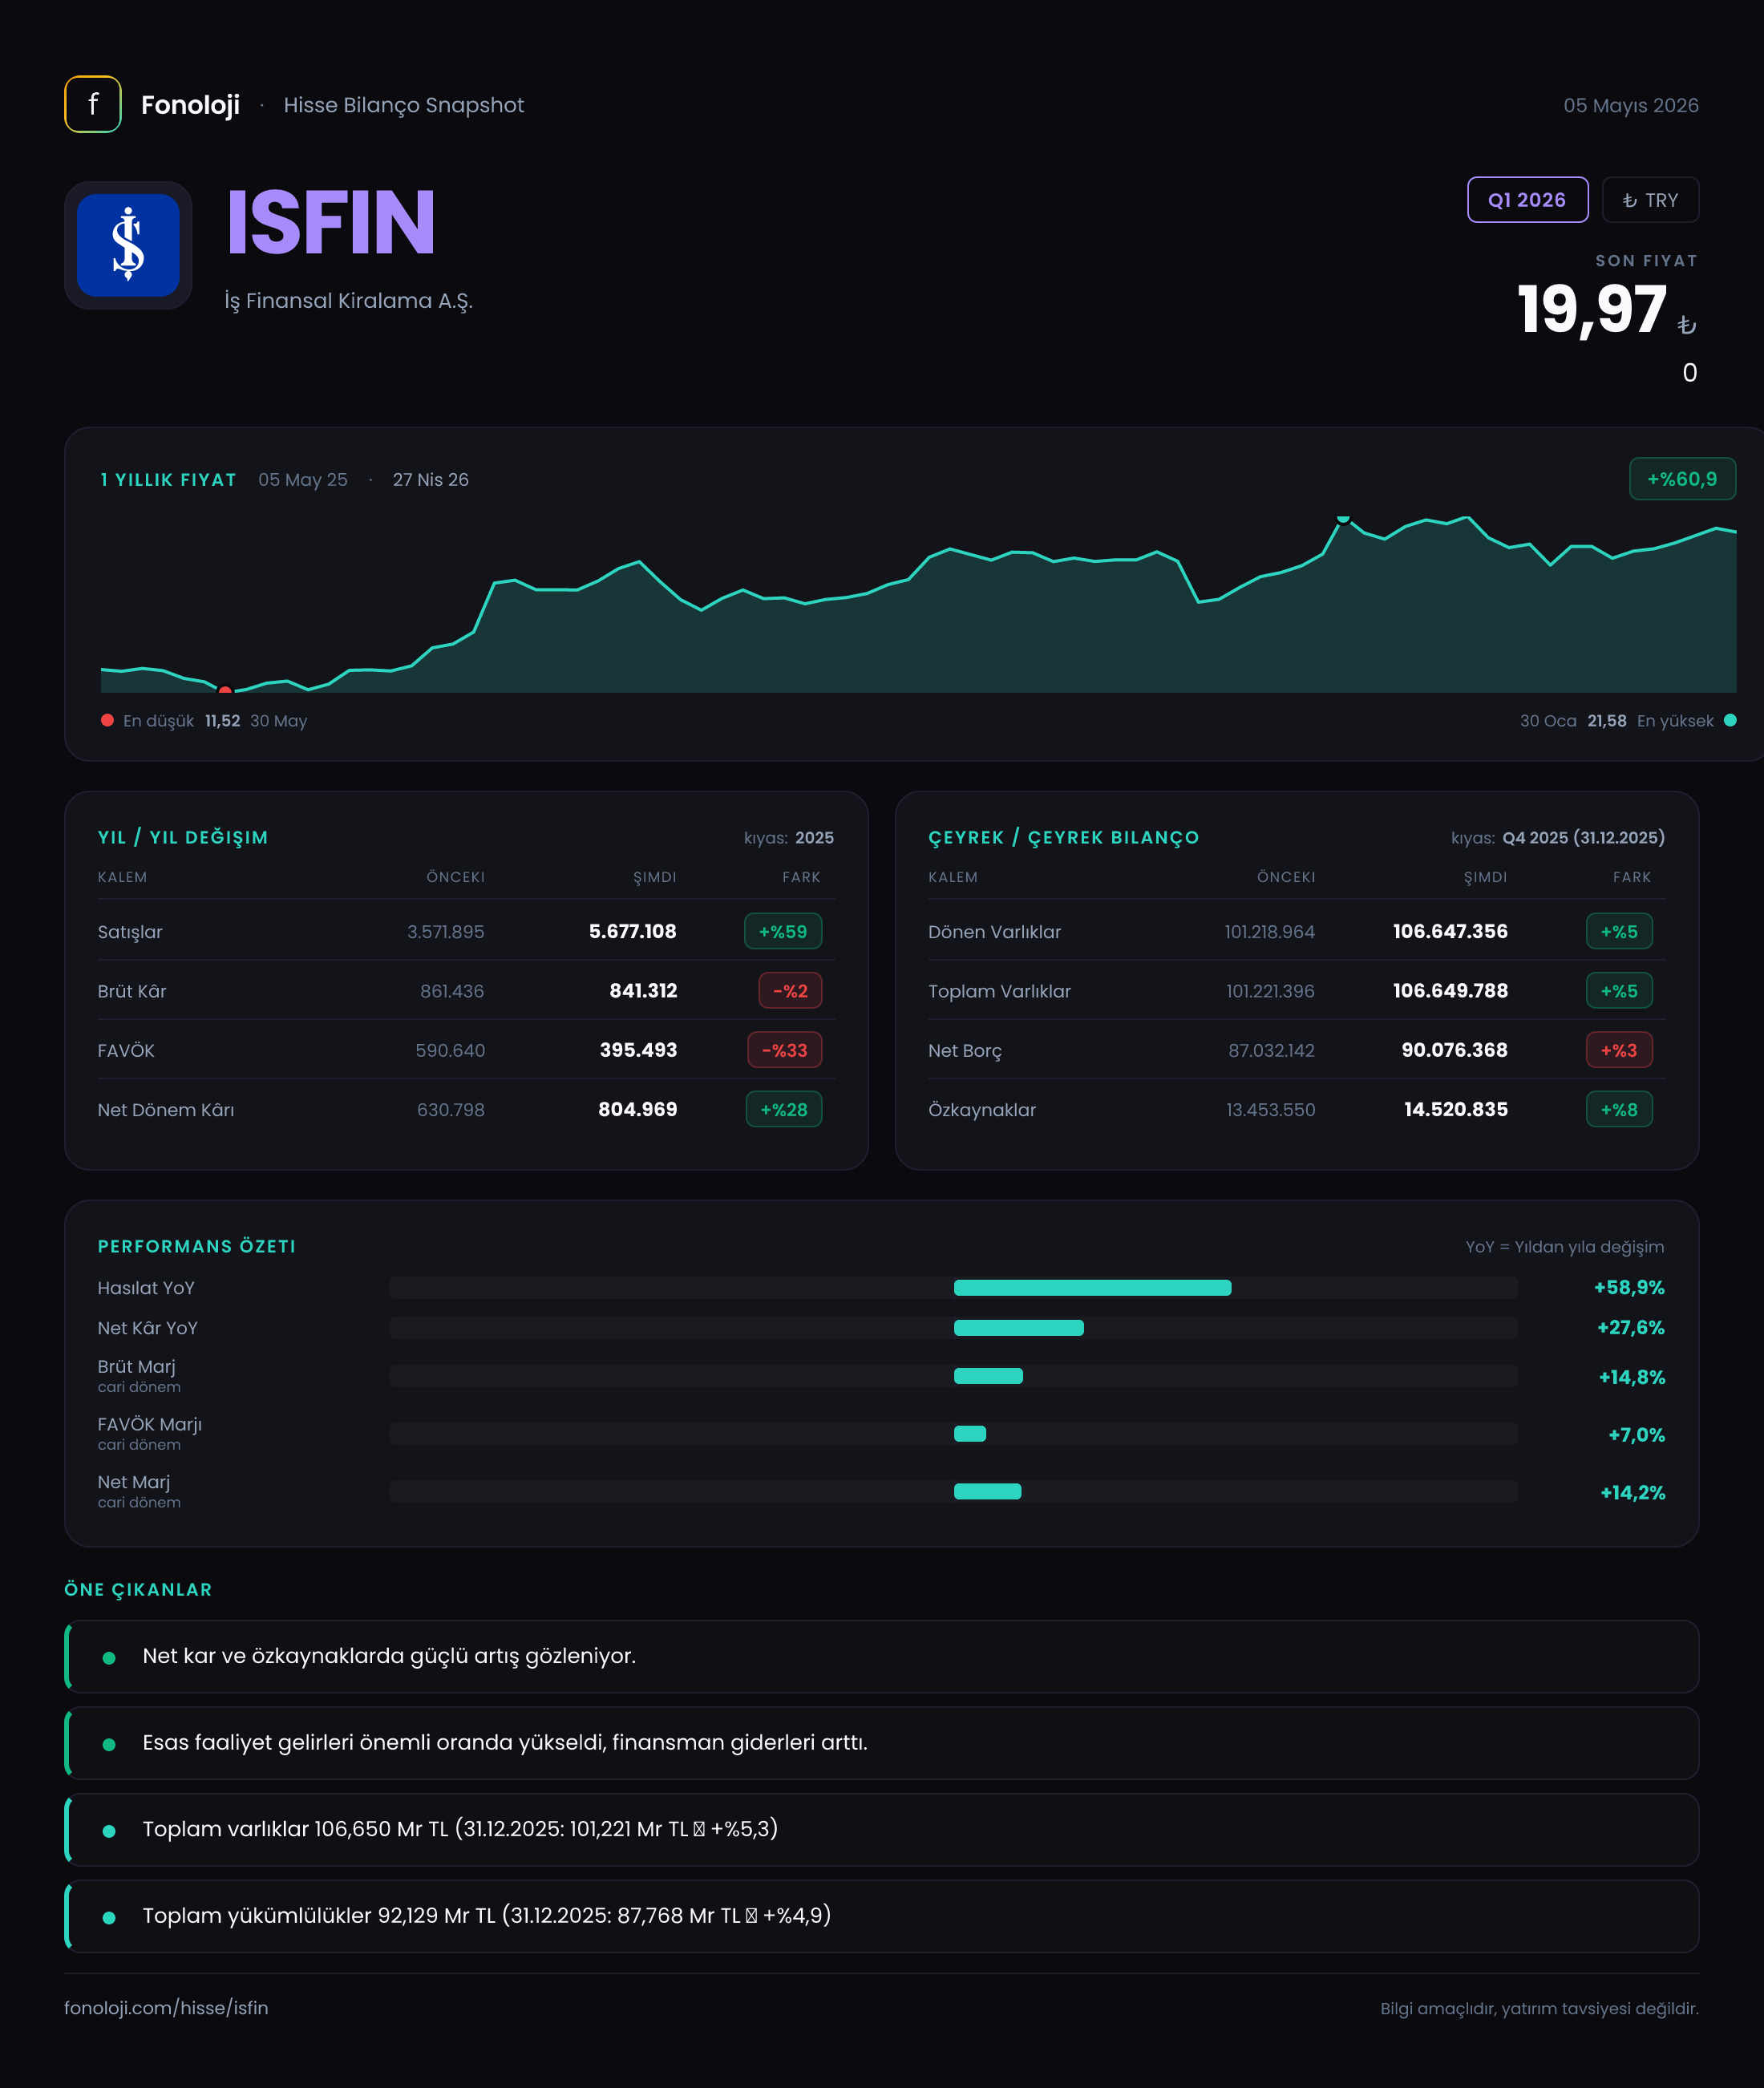This screenshot has width=1764, height=2088.
Task: Click the 21,58 highest price value
Action: [1607, 721]
